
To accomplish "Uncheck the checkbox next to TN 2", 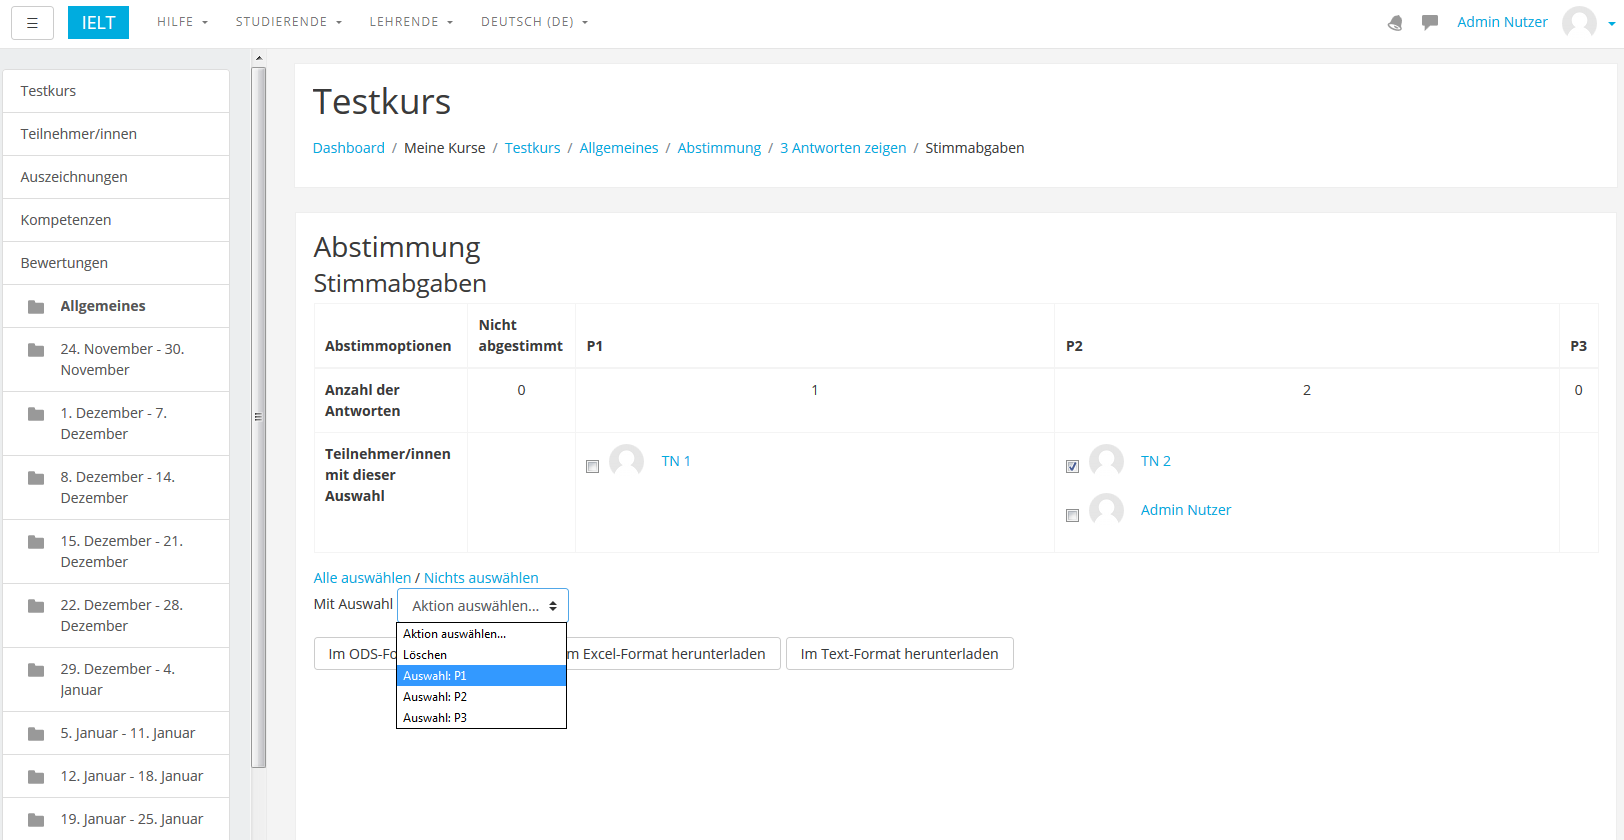I will coord(1072,467).
